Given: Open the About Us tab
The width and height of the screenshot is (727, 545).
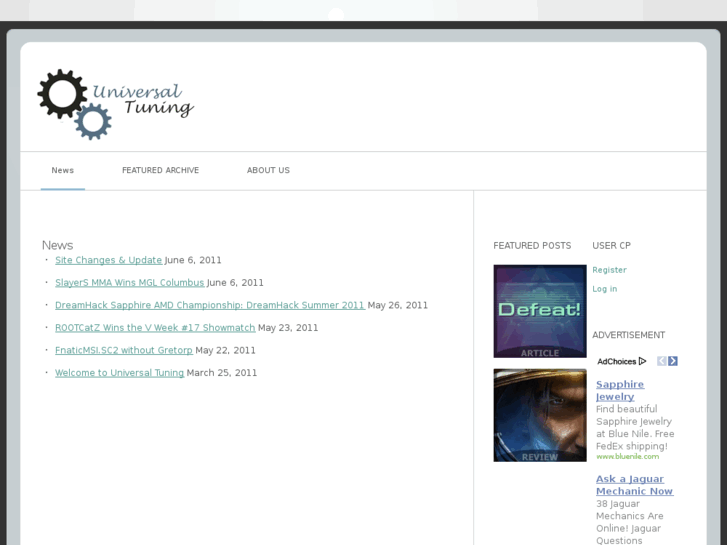Looking at the screenshot, I should coord(268,170).
